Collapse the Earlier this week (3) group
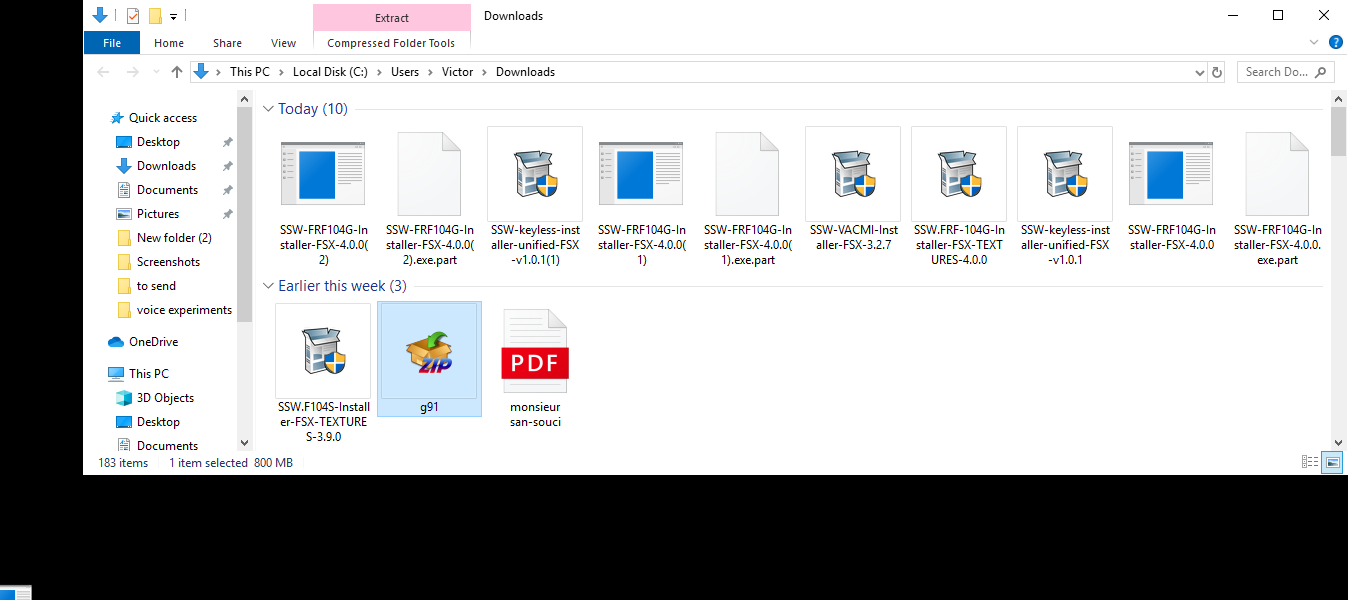1348x600 pixels. [268, 286]
